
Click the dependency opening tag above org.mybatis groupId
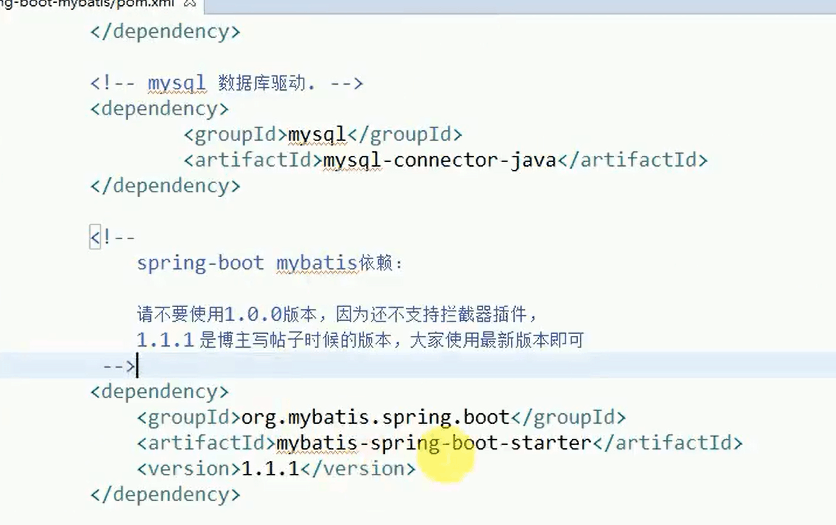pyautogui.click(x=159, y=392)
